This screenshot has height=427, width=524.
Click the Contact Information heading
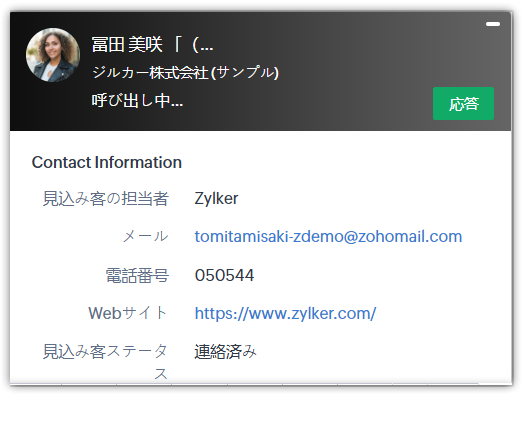(x=107, y=162)
